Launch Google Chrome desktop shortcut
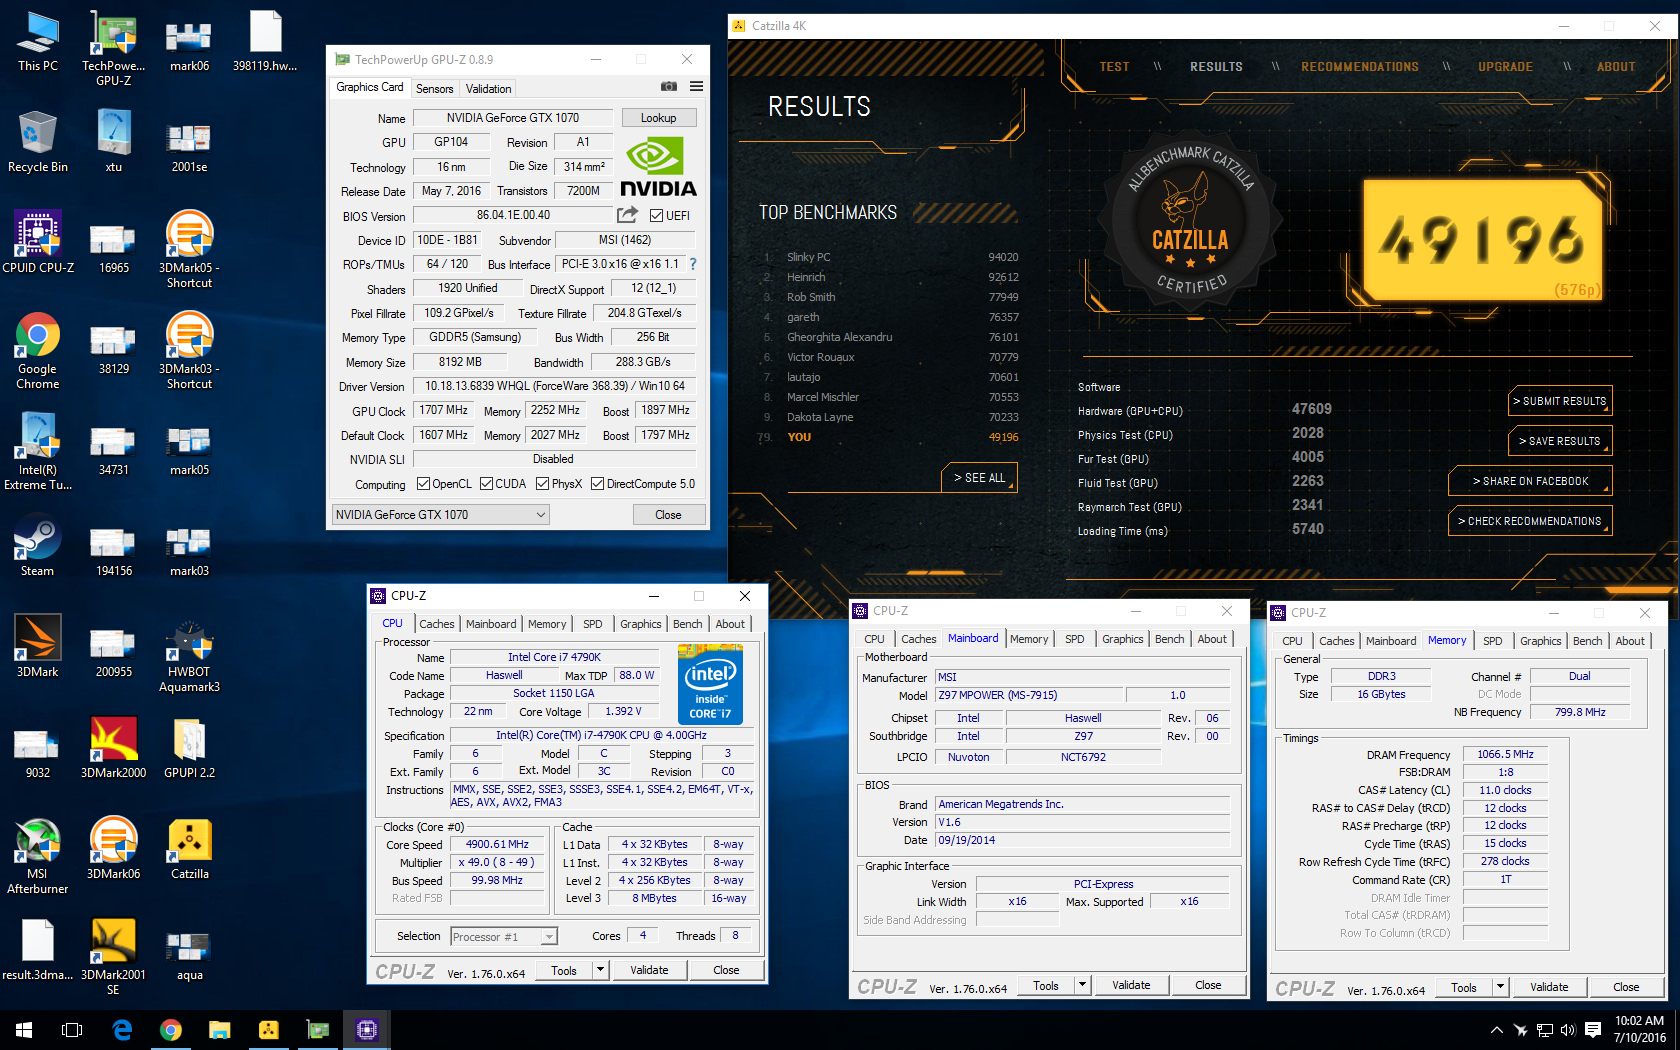Image resolution: width=1680 pixels, height=1050 pixels. point(38,351)
